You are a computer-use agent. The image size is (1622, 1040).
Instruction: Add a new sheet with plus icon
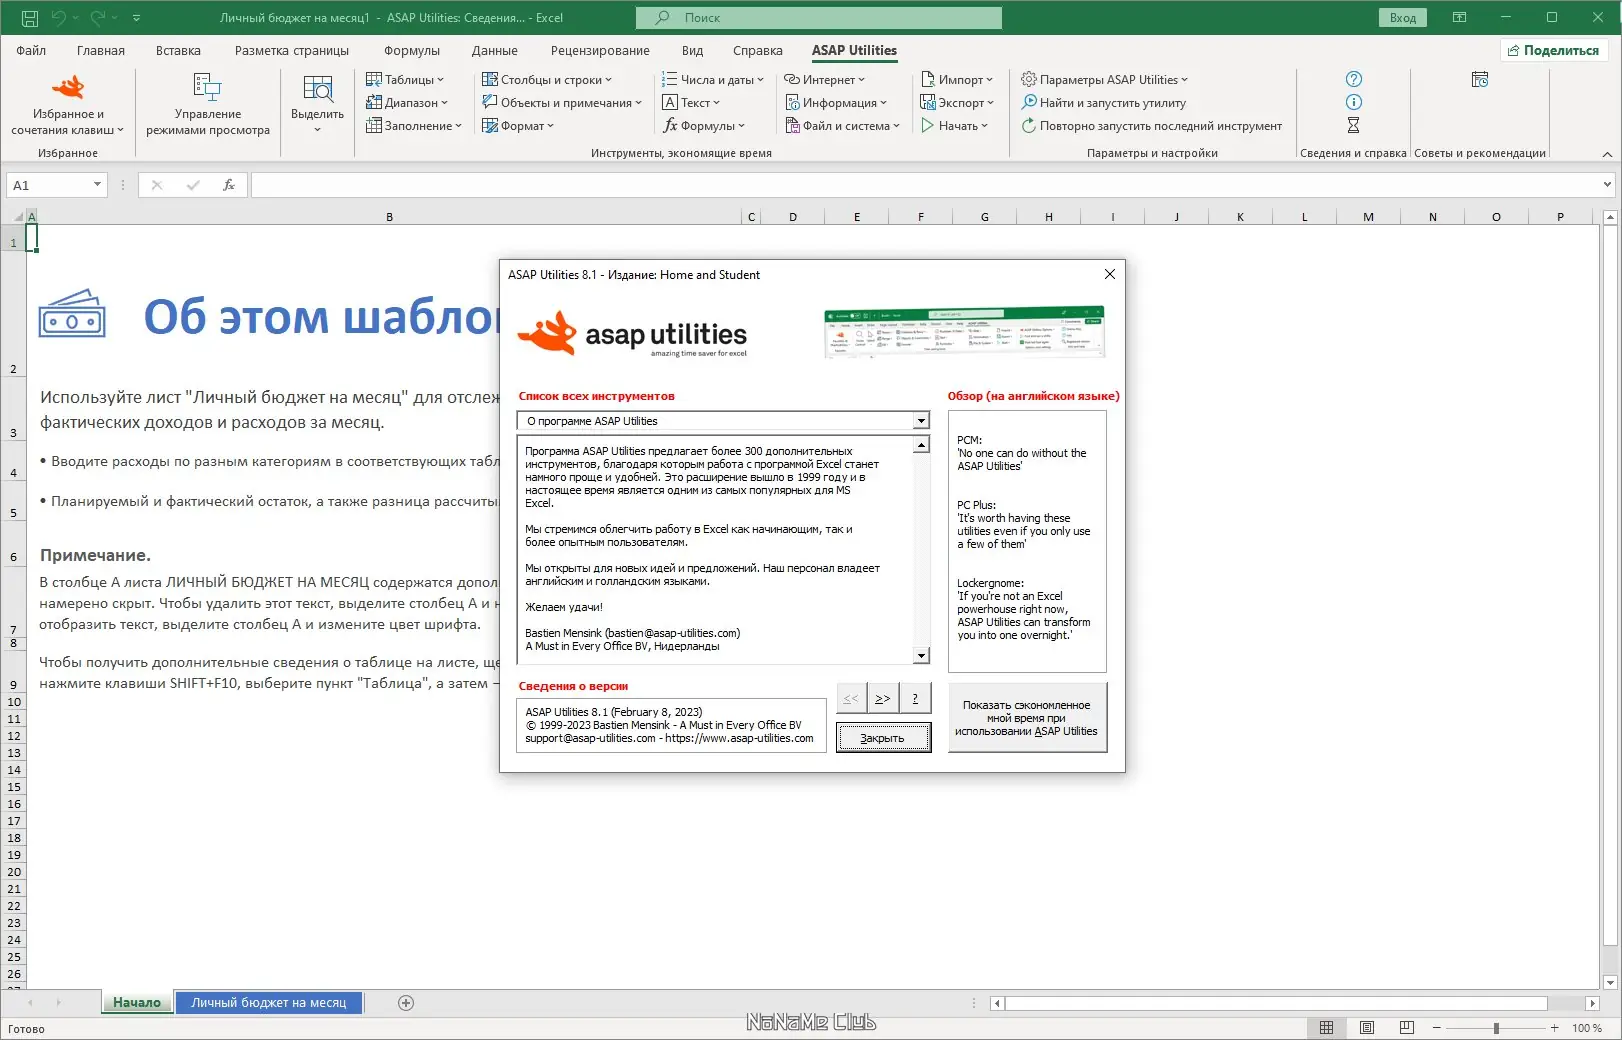click(406, 1003)
